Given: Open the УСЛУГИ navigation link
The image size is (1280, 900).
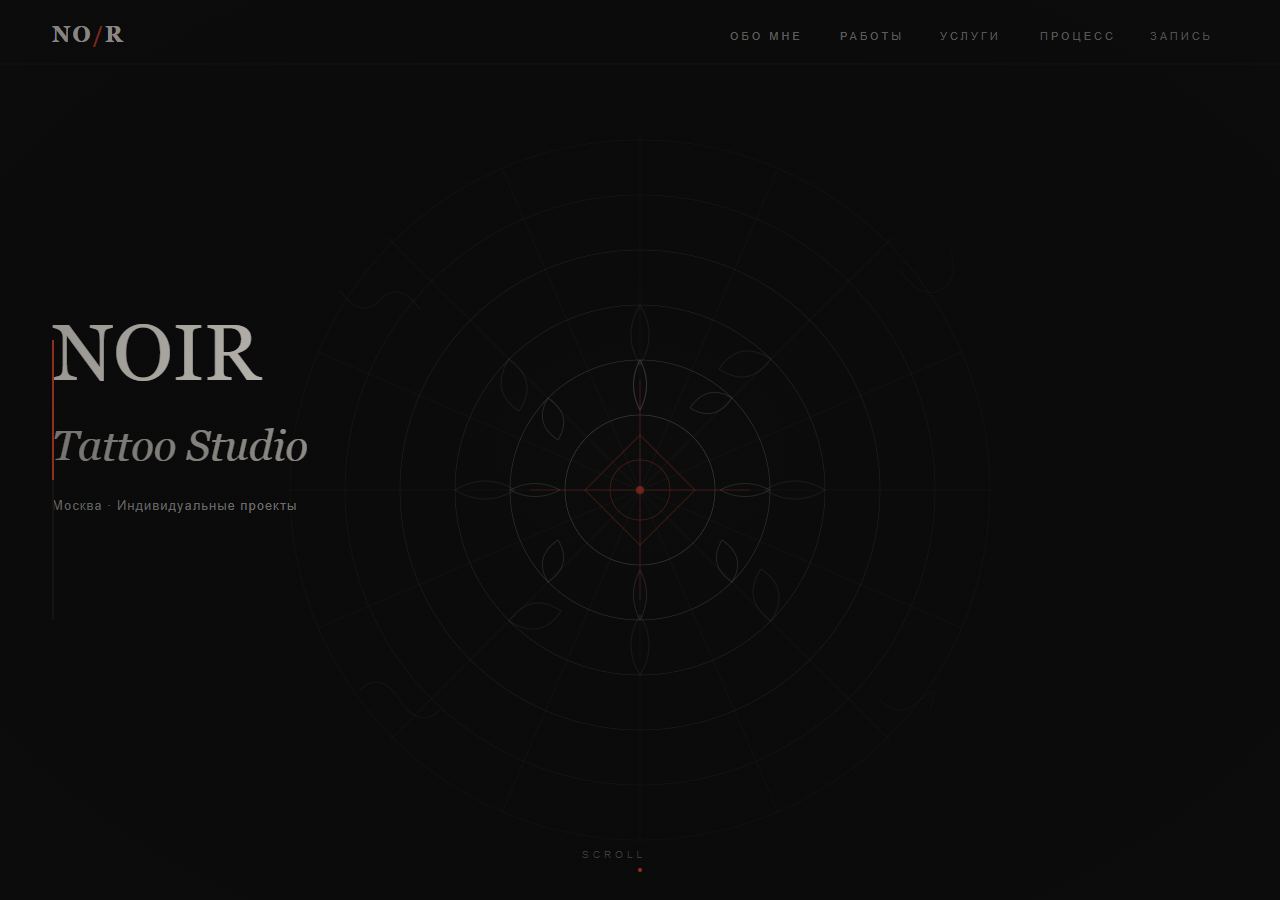Looking at the screenshot, I should 970,36.
